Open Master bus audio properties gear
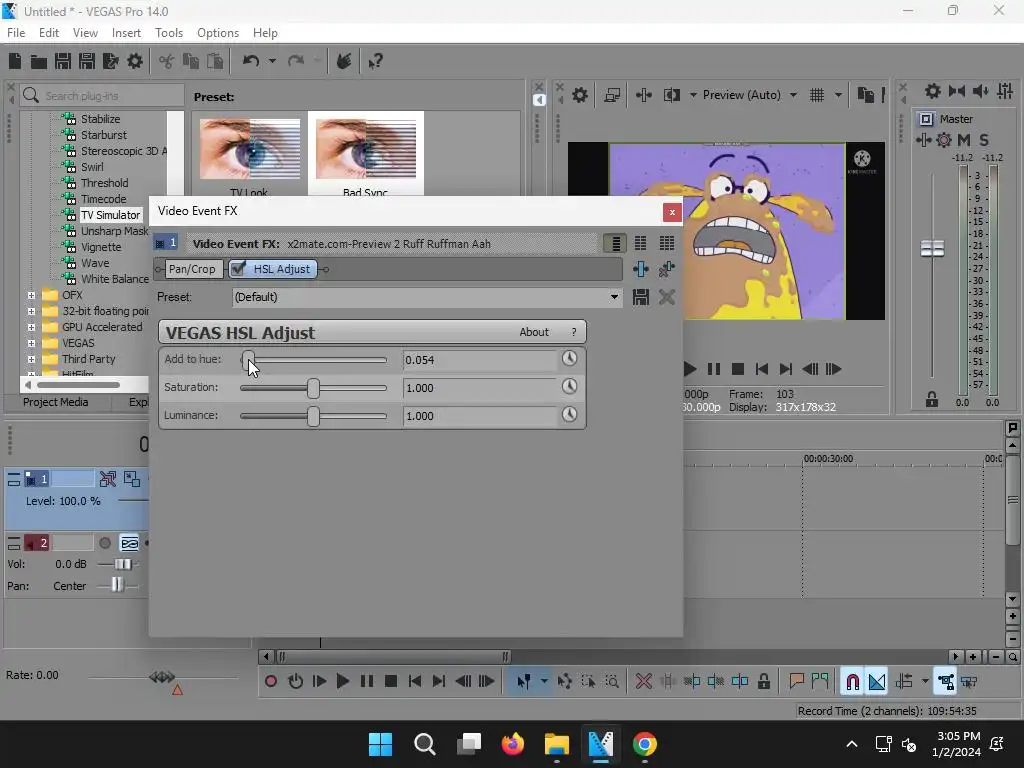The image size is (1024, 768). 933,91
